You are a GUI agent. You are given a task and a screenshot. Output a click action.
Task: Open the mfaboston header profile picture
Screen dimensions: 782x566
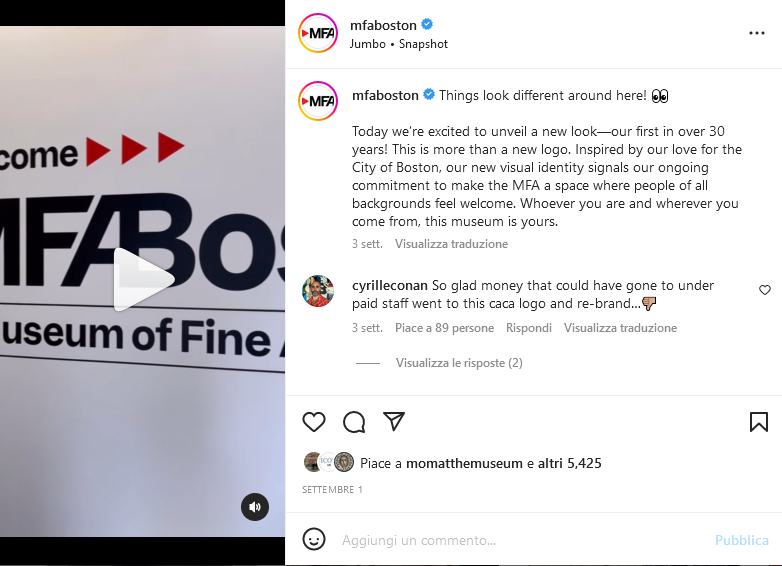(x=318, y=33)
